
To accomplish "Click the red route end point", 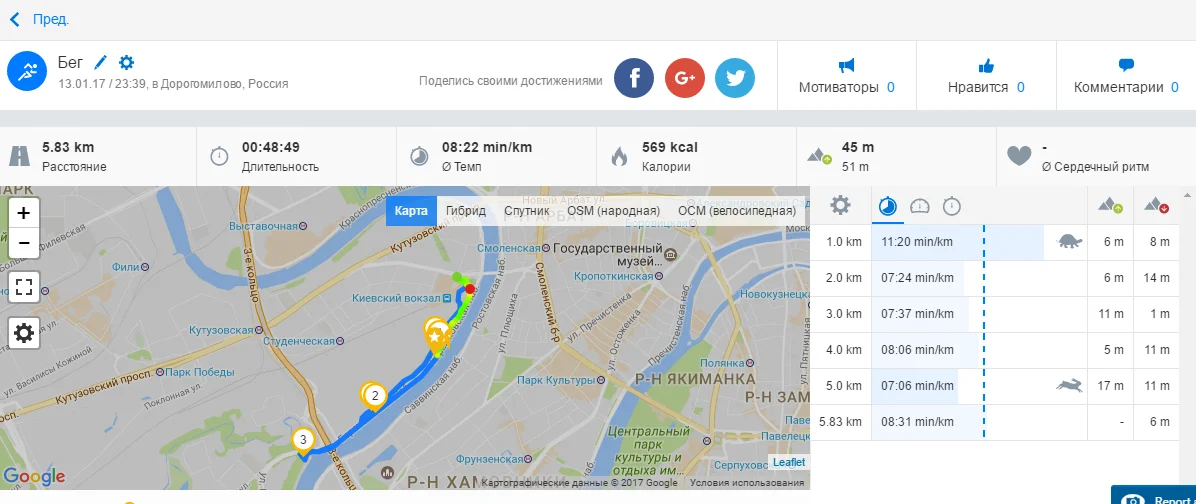I will click(x=471, y=289).
